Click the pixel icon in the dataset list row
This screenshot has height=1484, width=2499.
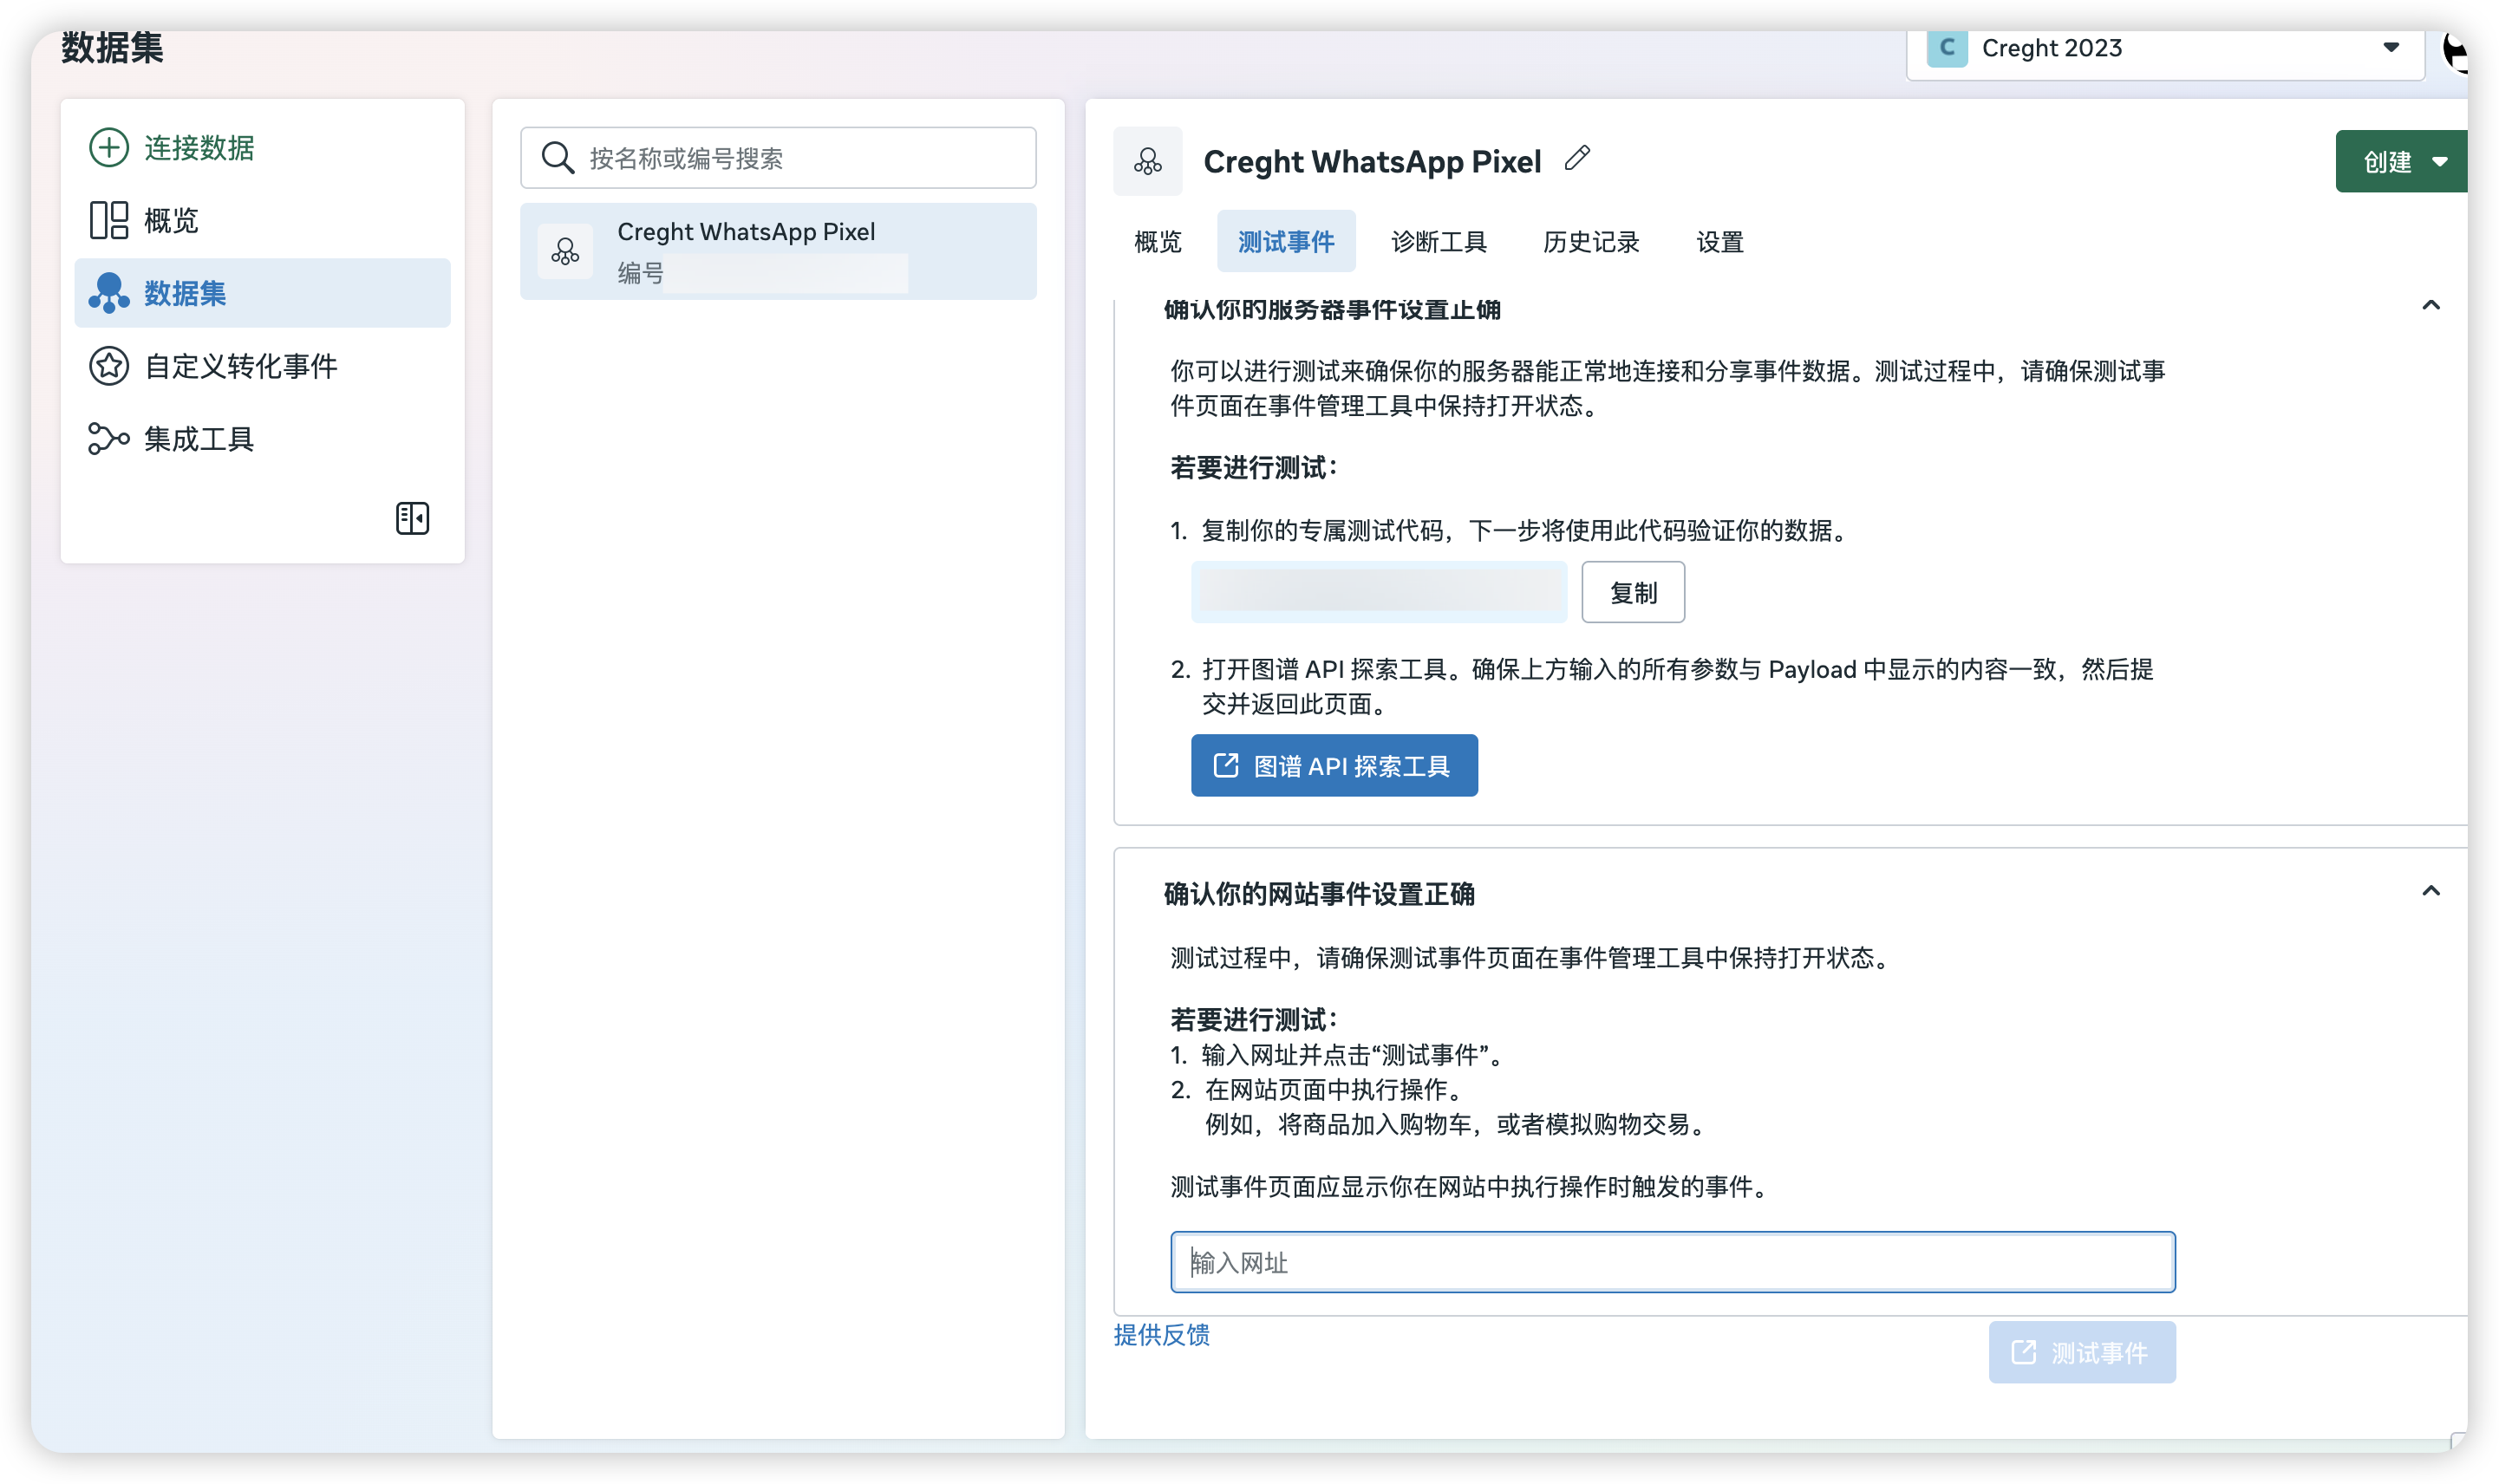pyautogui.click(x=565, y=250)
